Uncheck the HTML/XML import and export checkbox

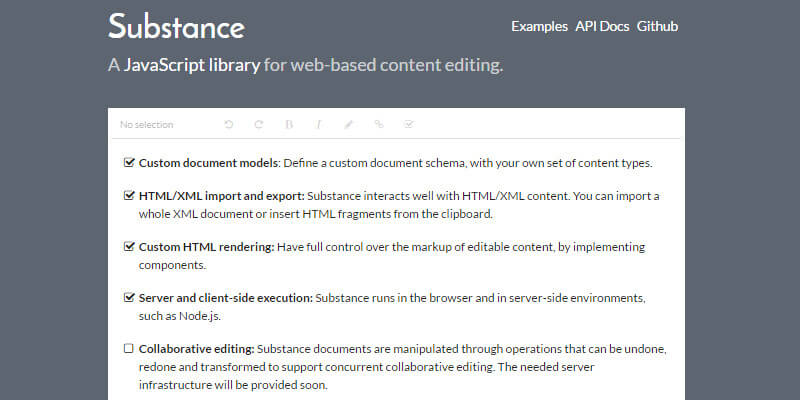point(129,196)
